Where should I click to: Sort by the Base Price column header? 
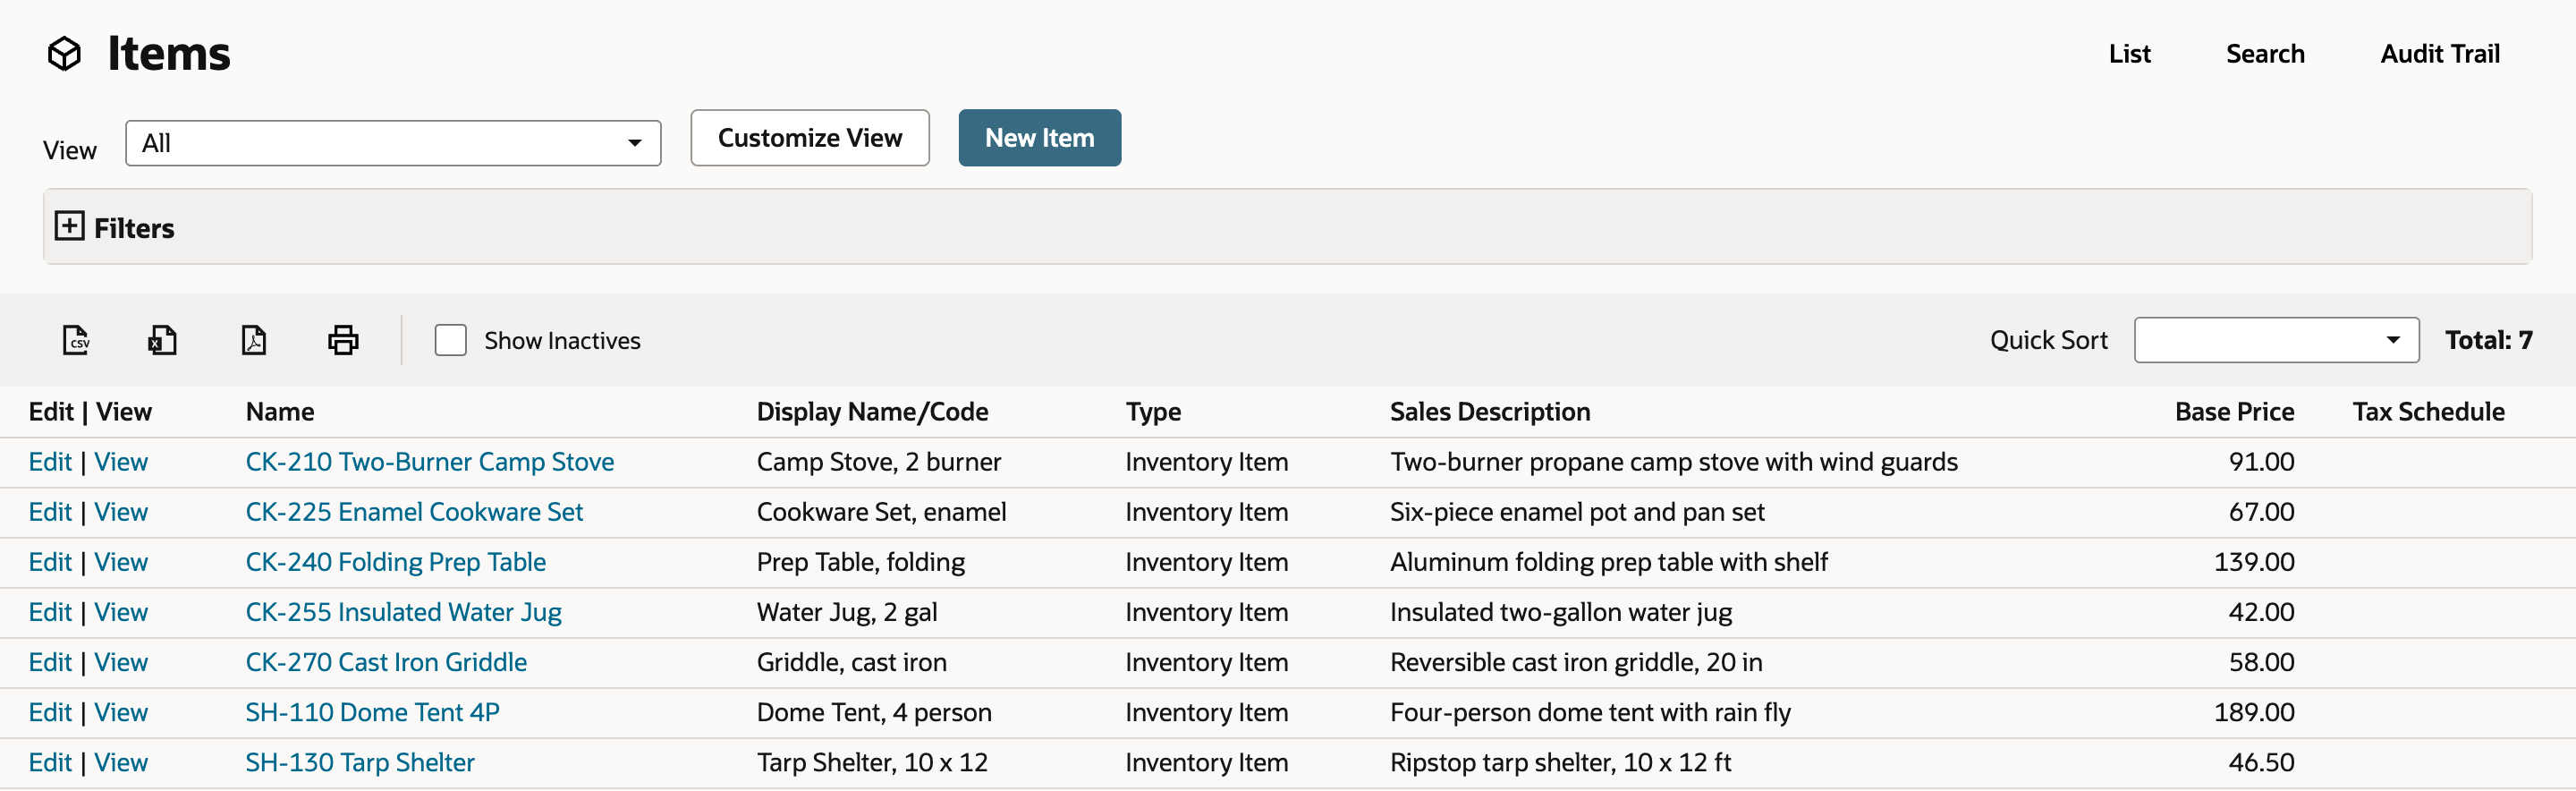click(2234, 412)
